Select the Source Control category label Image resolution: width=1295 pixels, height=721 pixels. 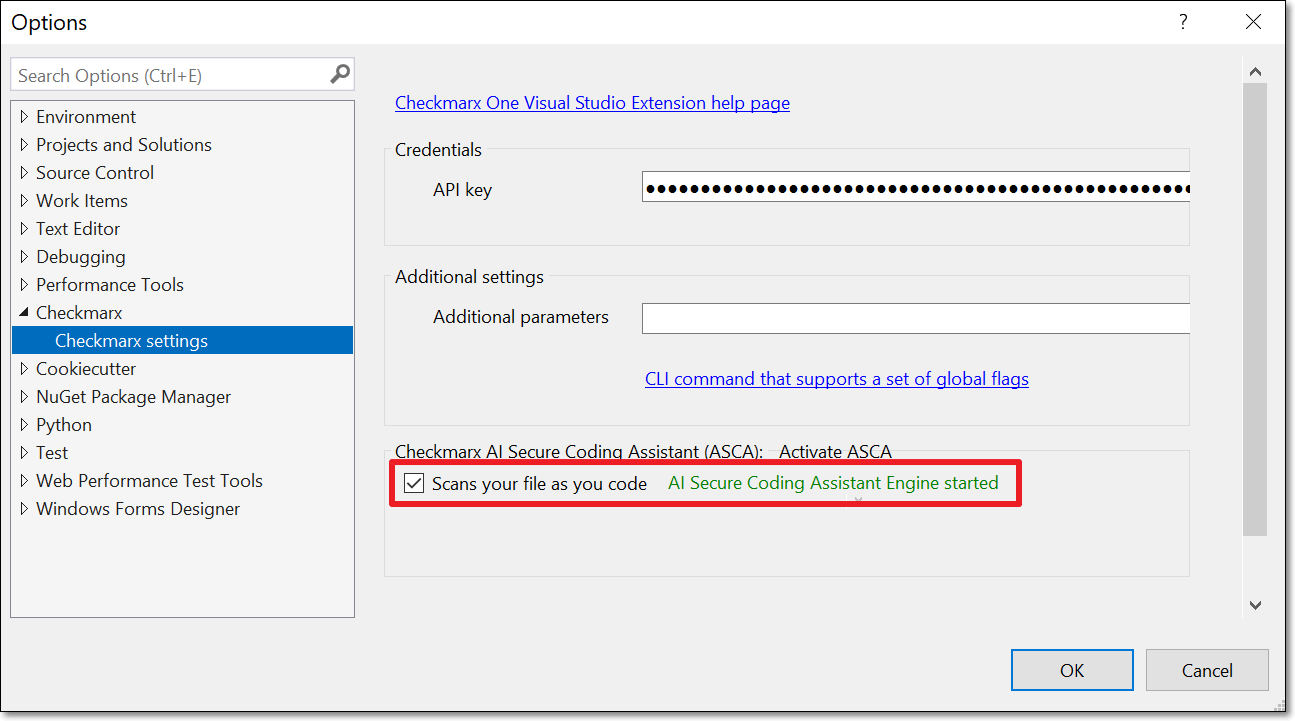click(x=95, y=173)
